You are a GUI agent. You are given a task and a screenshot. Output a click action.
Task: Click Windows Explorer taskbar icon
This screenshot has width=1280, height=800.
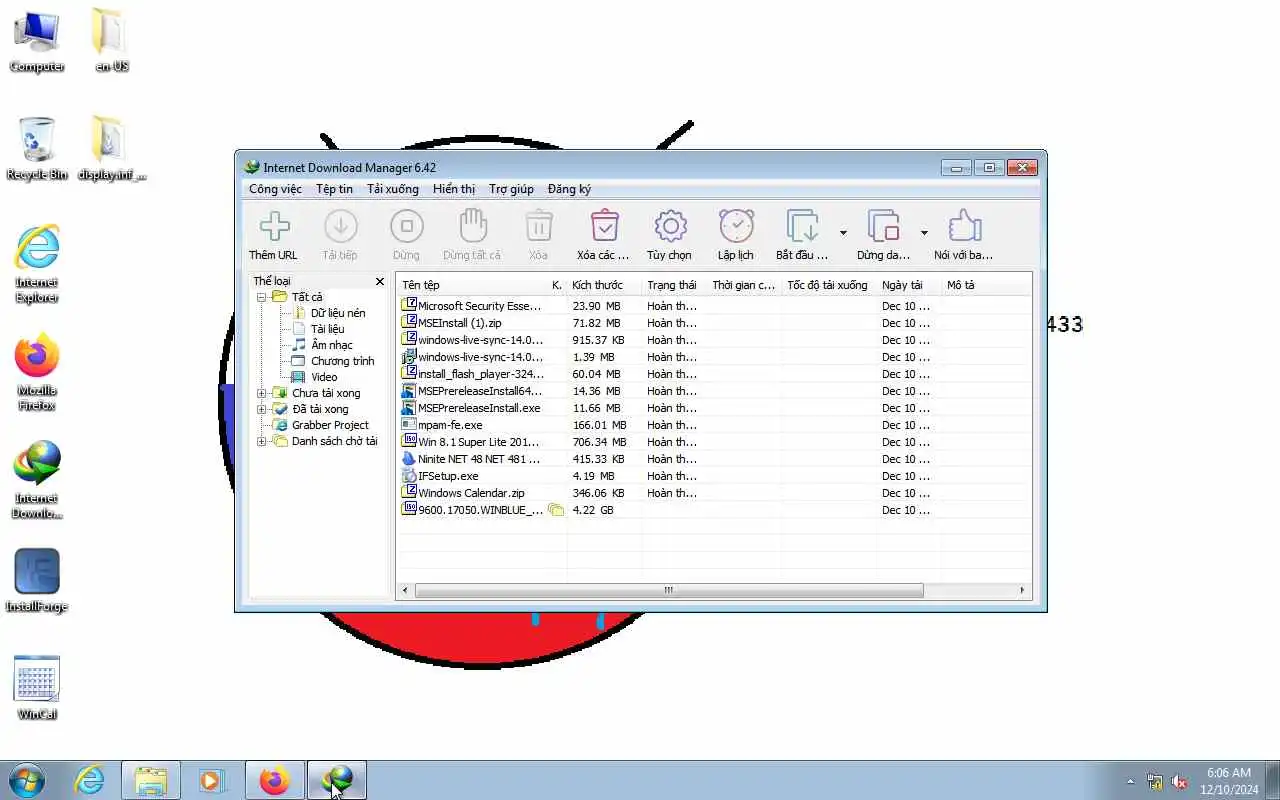pos(151,780)
